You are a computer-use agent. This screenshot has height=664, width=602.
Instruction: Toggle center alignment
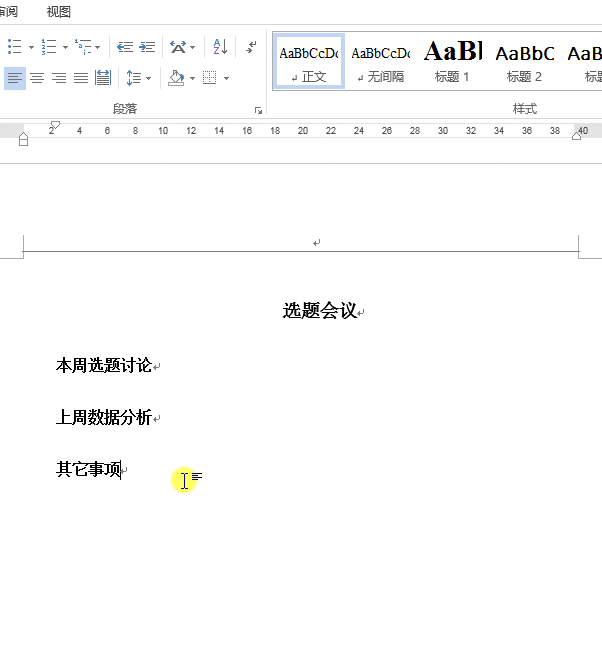click(x=37, y=78)
